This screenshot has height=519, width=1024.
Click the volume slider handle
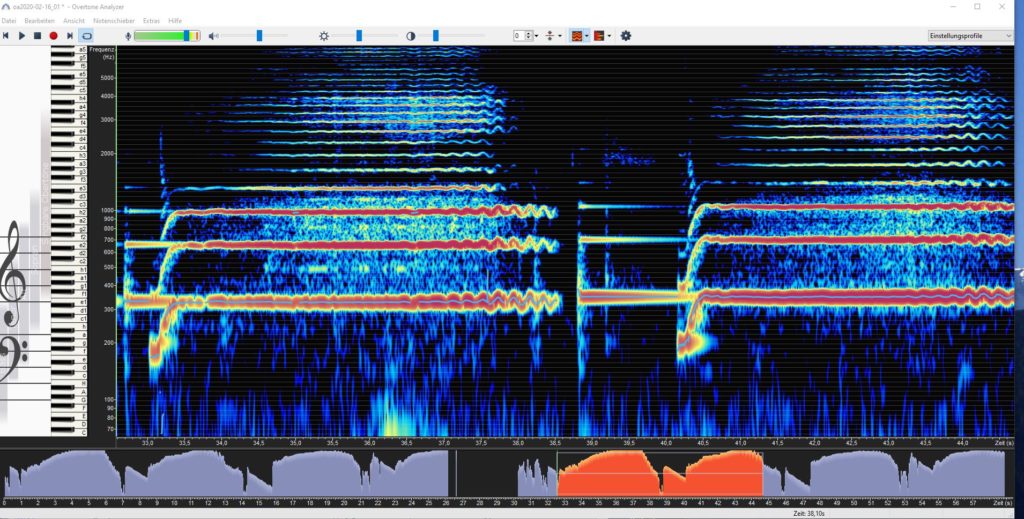[x=259, y=36]
